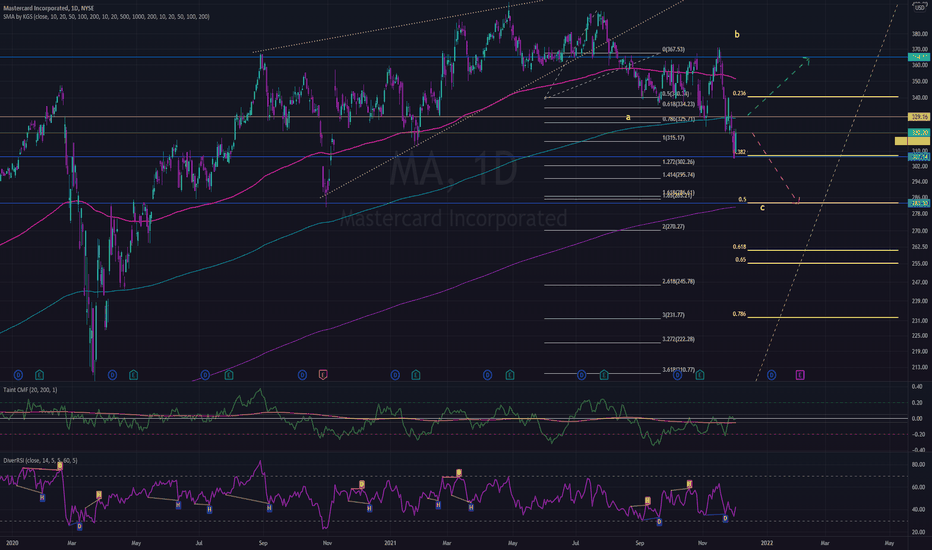Click the Fibonacci label '1(315.17)'
Image resolution: width=932 pixels, height=550 pixels.
[673, 138]
